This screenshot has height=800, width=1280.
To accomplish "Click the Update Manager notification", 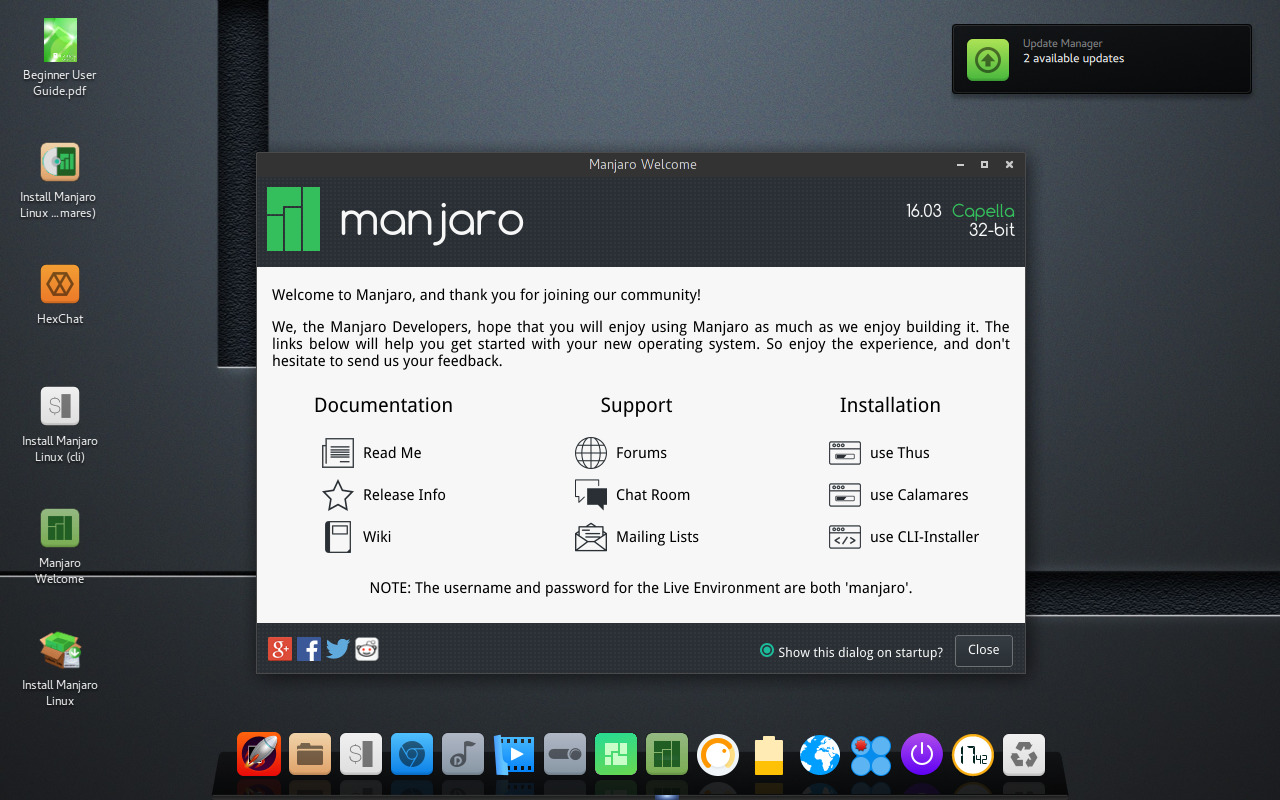I will tap(1100, 59).
